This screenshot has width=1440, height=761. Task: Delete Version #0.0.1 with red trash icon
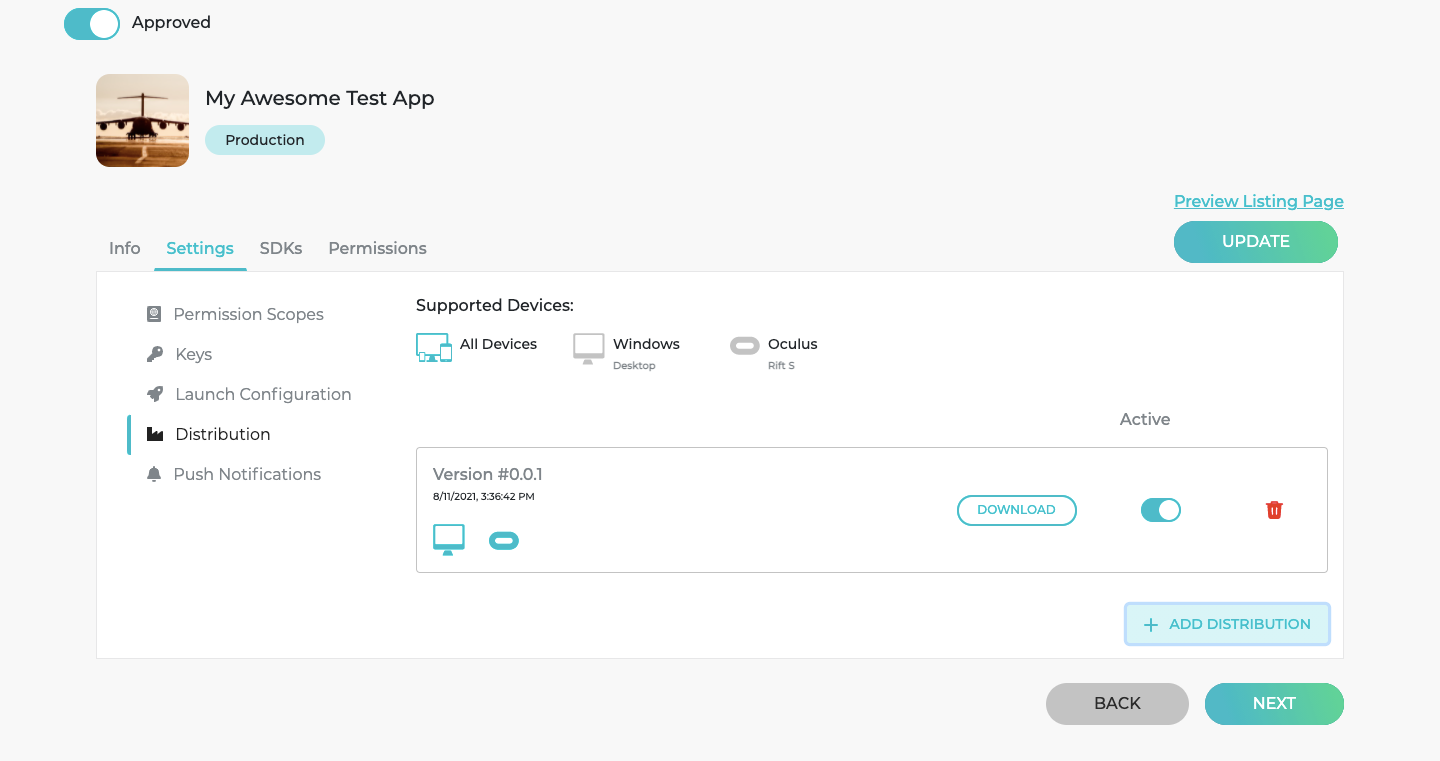click(1274, 510)
